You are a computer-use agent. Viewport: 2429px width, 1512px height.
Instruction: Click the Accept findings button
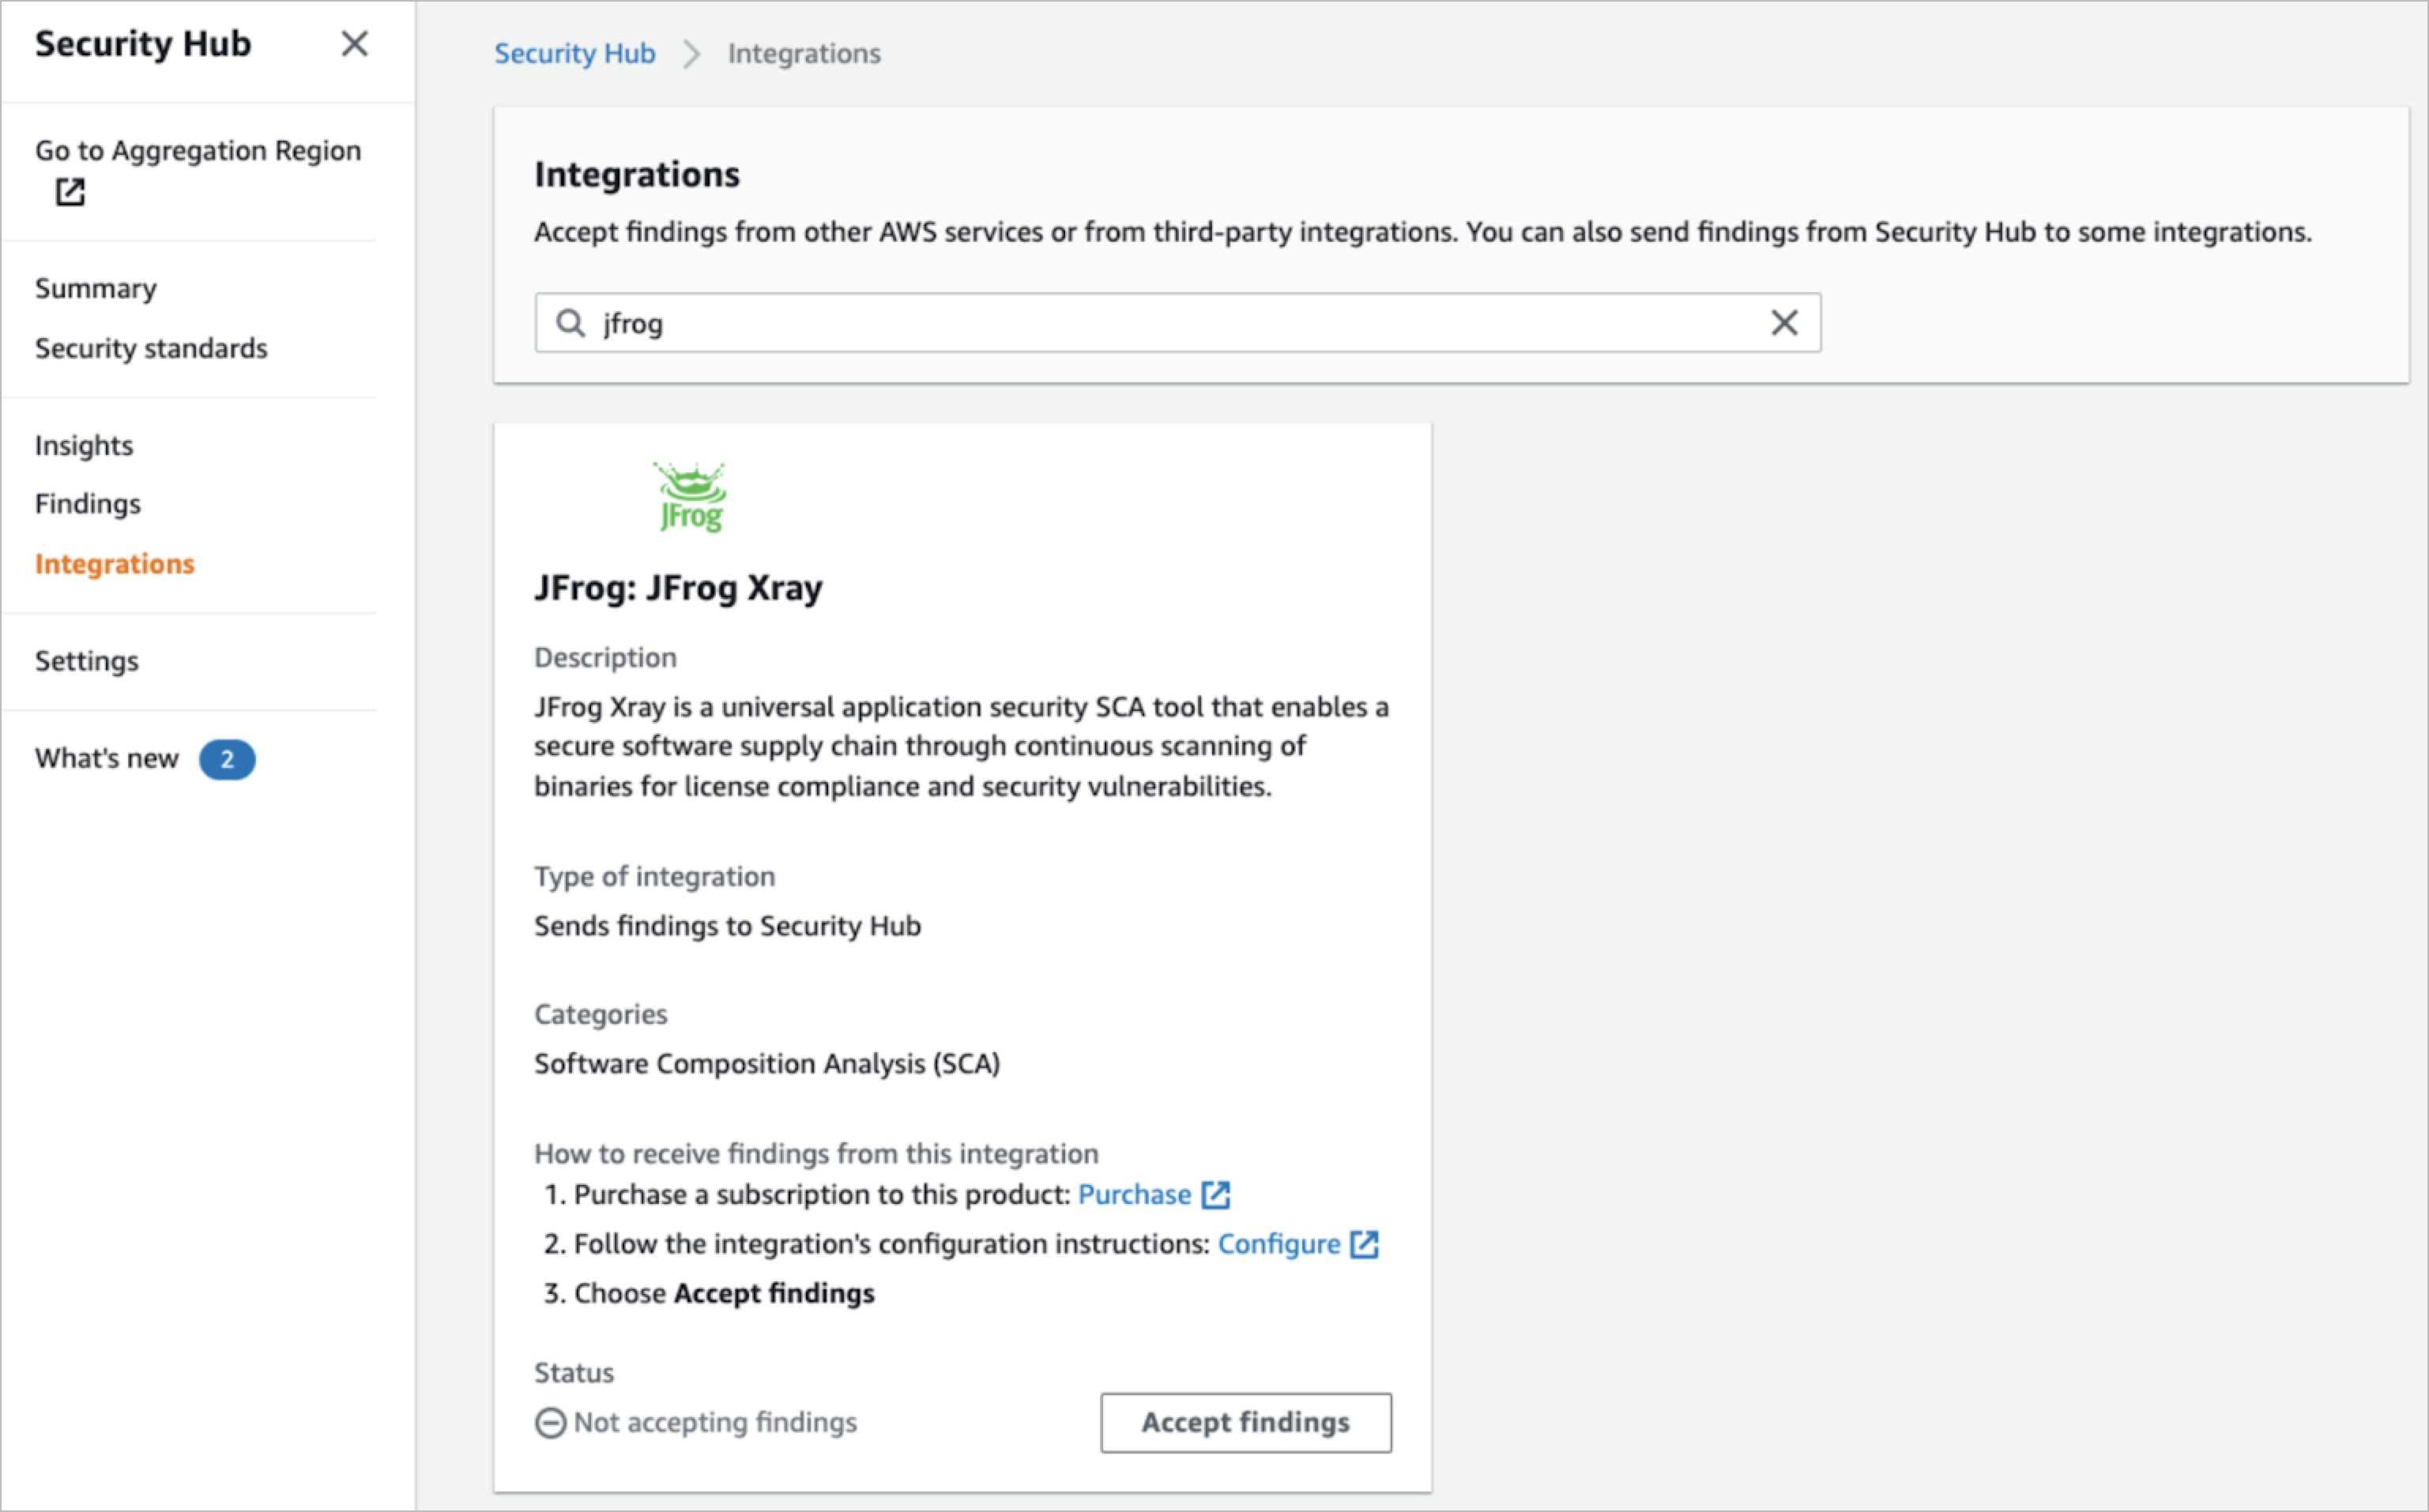1246,1423
